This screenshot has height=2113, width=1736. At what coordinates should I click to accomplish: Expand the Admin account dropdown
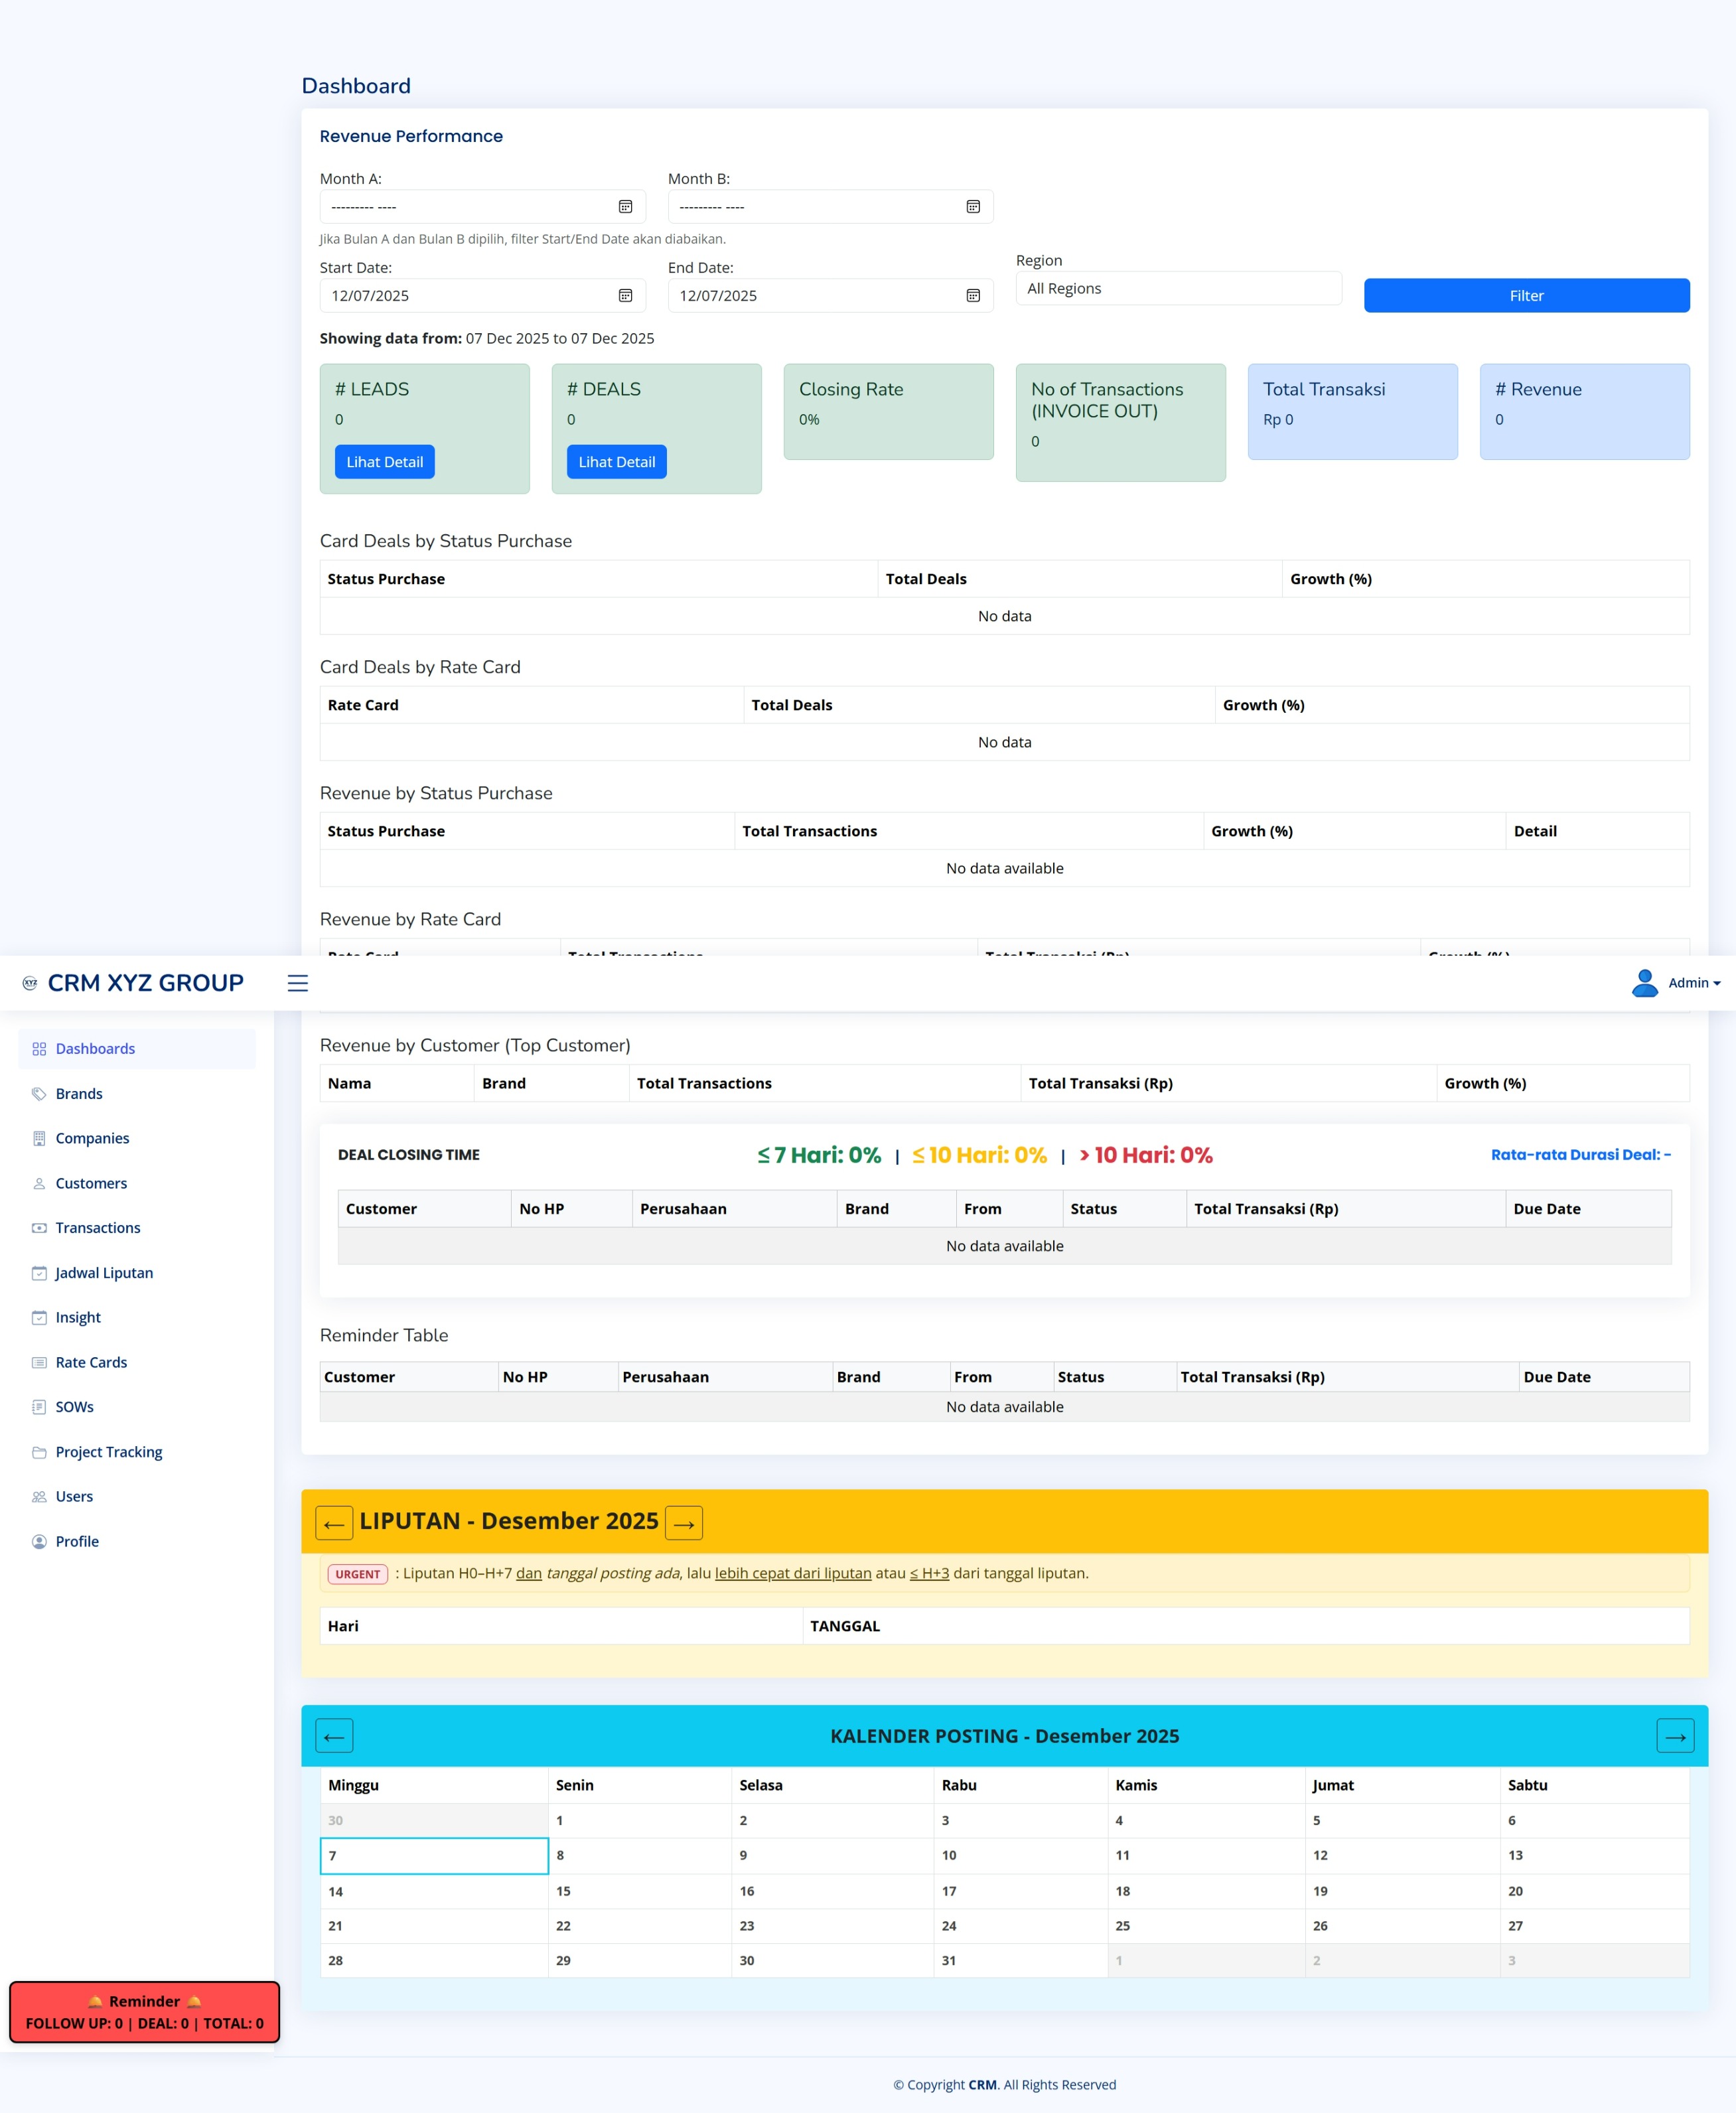(1694, 983)
